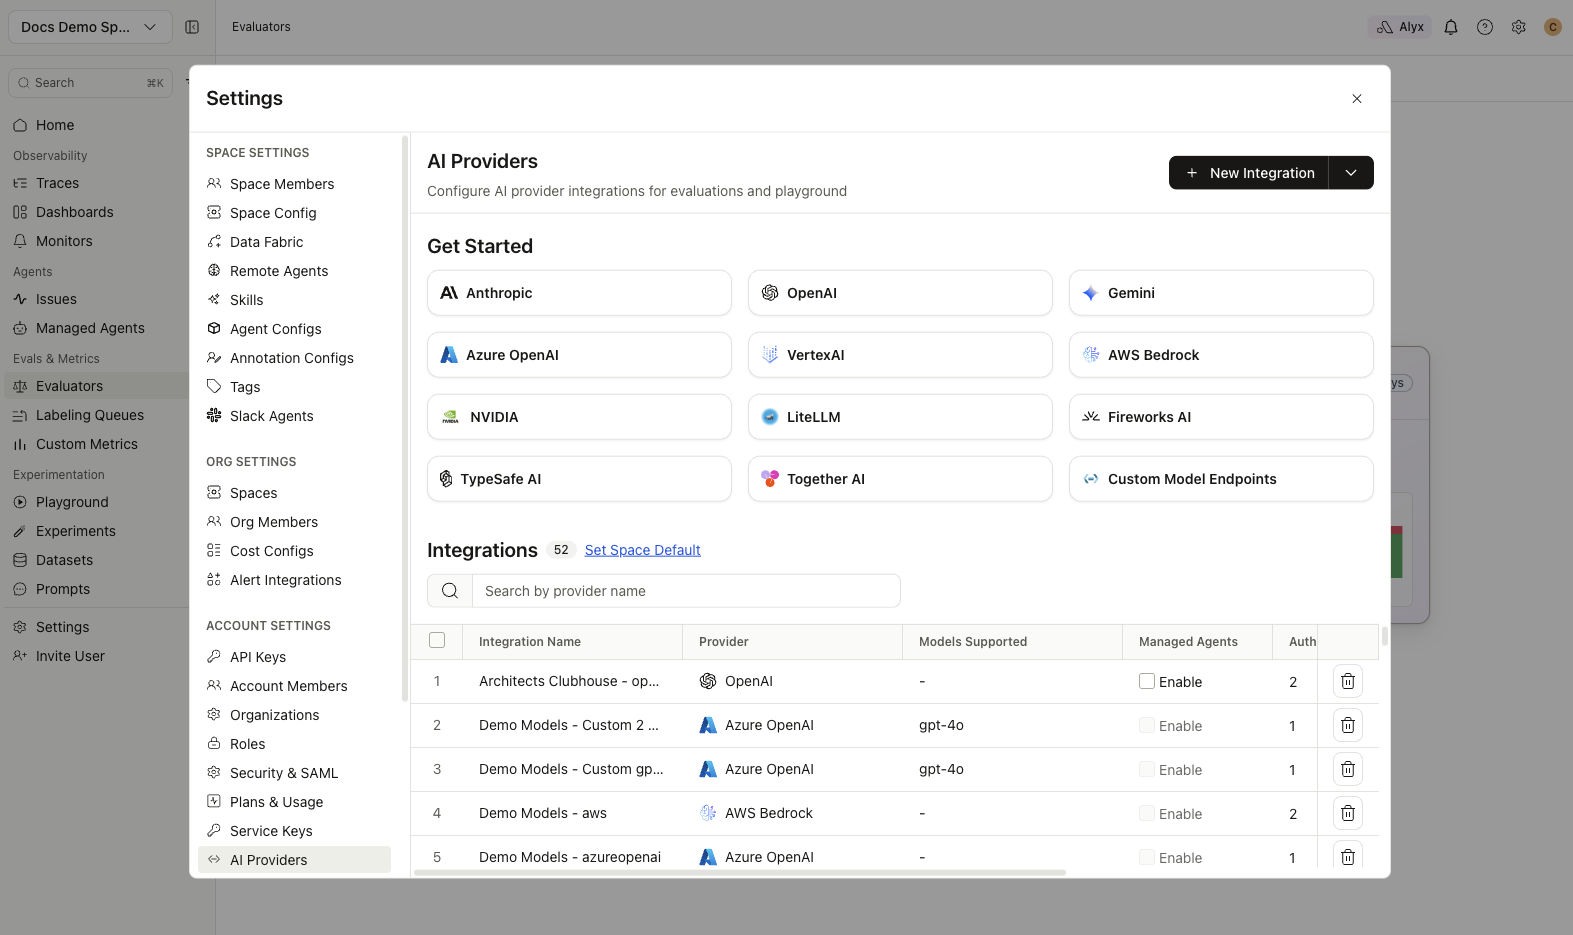The height and width of the screenshot is (935, 1573).
Task: Toggle Enable checkbox for Demo Models - Custom gp…
Action: [x=1147, y=769]
